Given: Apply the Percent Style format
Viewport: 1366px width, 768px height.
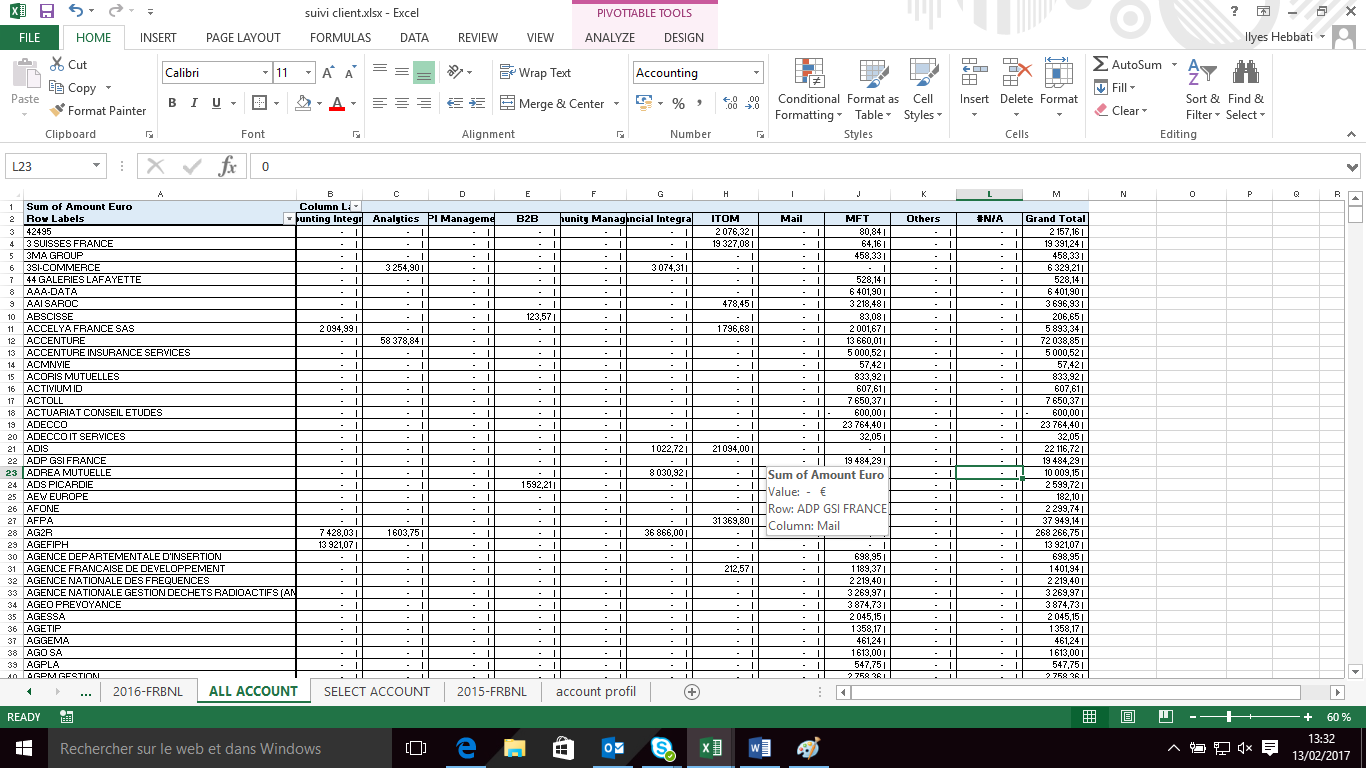Looking at the screenshot, I should 678,103.
